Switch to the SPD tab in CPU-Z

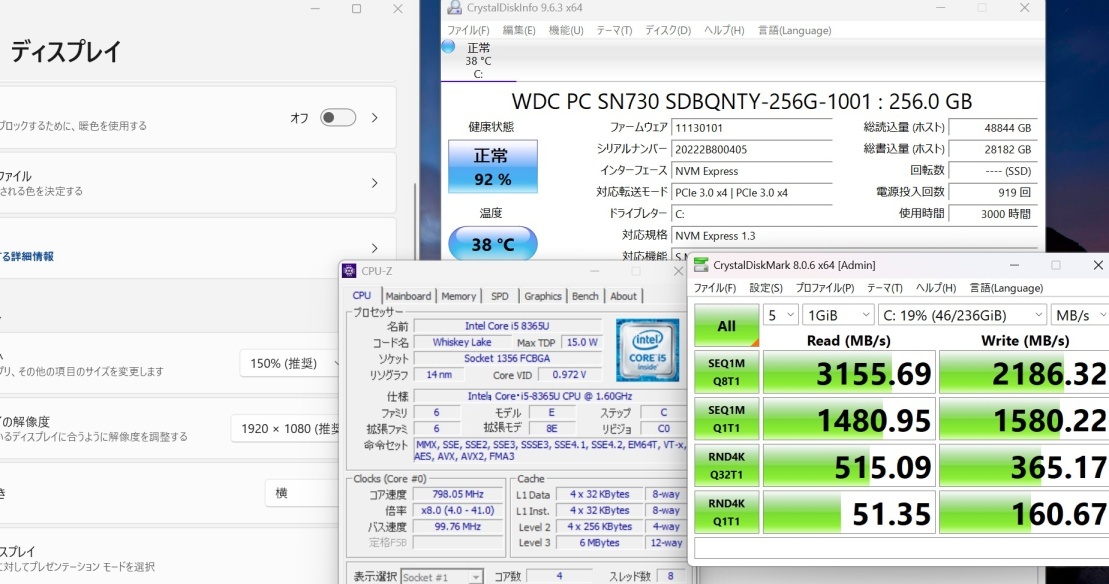click(500, 296)
